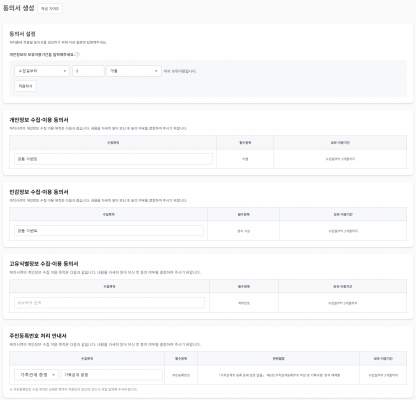This screenshot has width=416, height=400.
Task: Select 수집목적 header in 개인정보 table
Action: (113, 143)
